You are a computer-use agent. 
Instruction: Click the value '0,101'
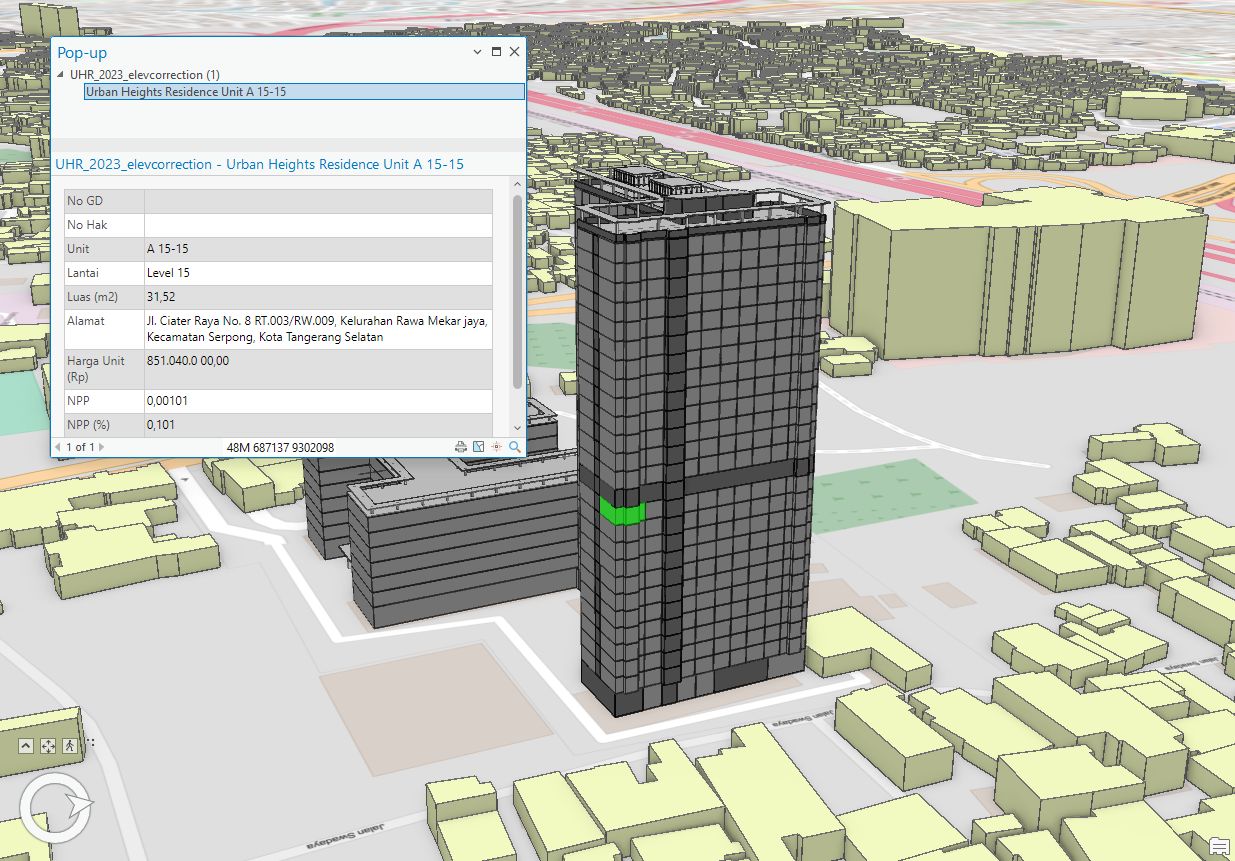[x=160, y=425]
